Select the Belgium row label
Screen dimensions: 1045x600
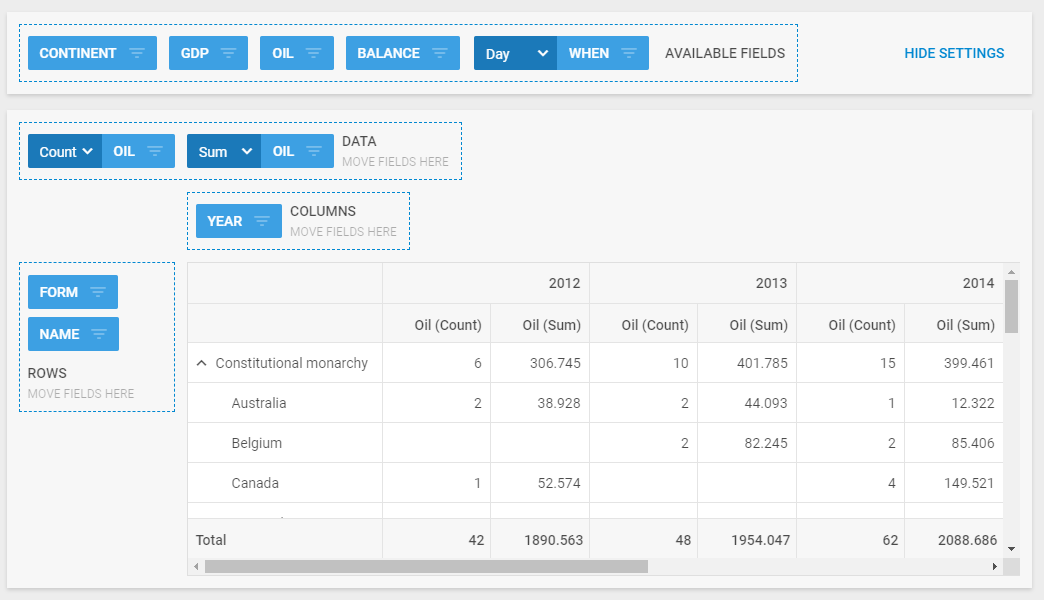[x=257, y=443]
